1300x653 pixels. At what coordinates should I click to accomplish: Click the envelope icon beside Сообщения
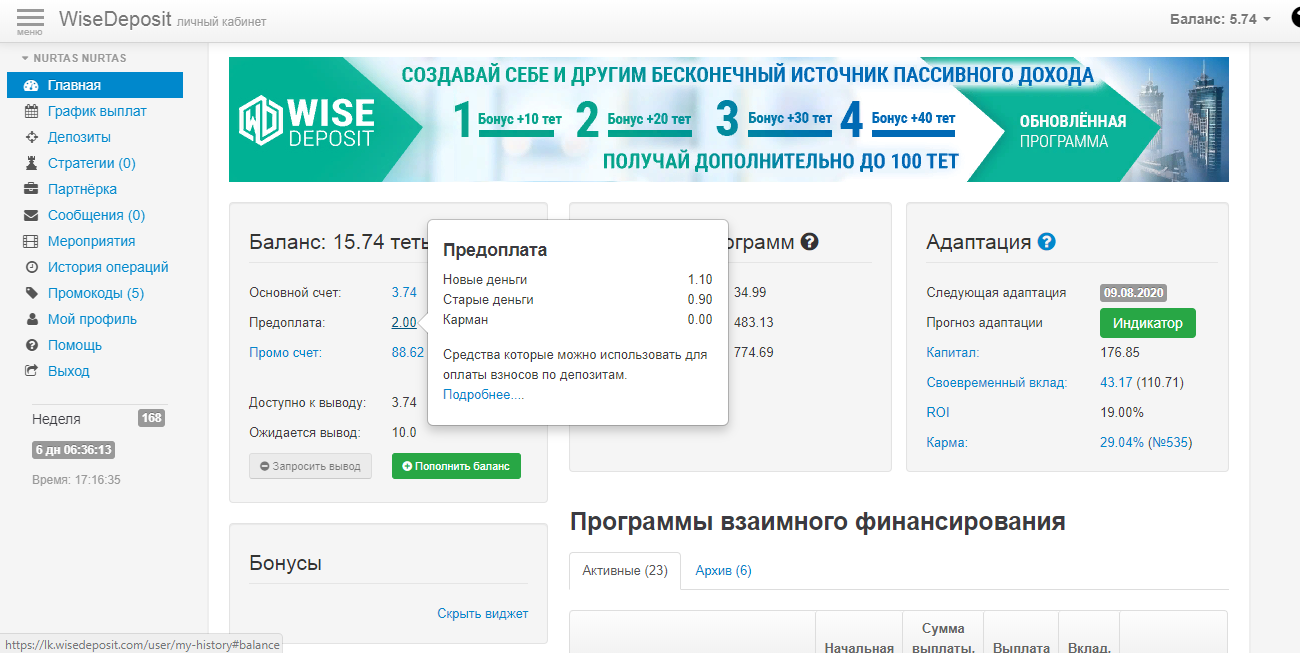pos(31,215)
